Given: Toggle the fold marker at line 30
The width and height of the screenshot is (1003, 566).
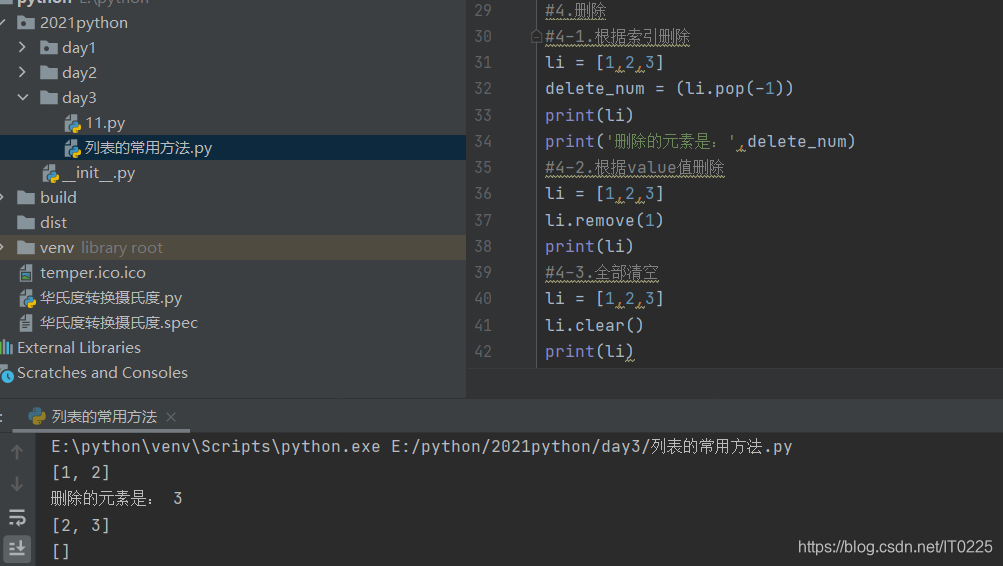Looking at the screenshot, I should point(536,36).
